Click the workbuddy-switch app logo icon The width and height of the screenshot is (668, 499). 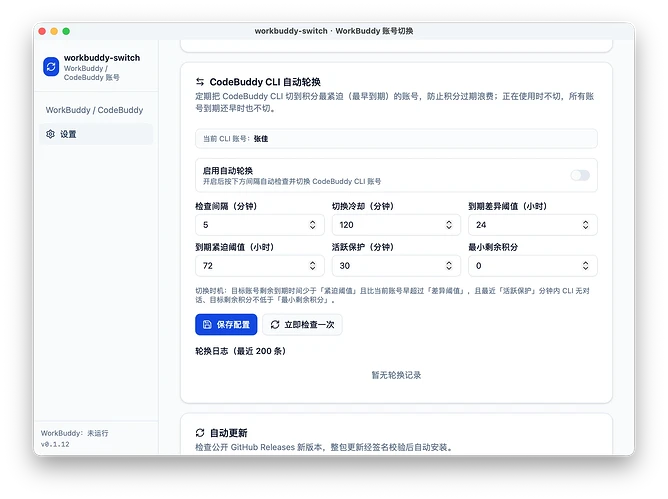click(x=51, y=67)
